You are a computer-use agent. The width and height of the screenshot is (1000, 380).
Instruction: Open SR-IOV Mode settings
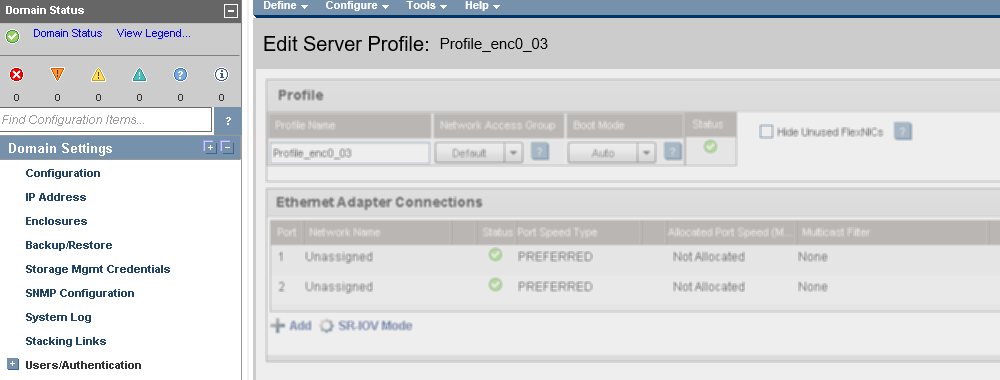[x=366, y=326]
